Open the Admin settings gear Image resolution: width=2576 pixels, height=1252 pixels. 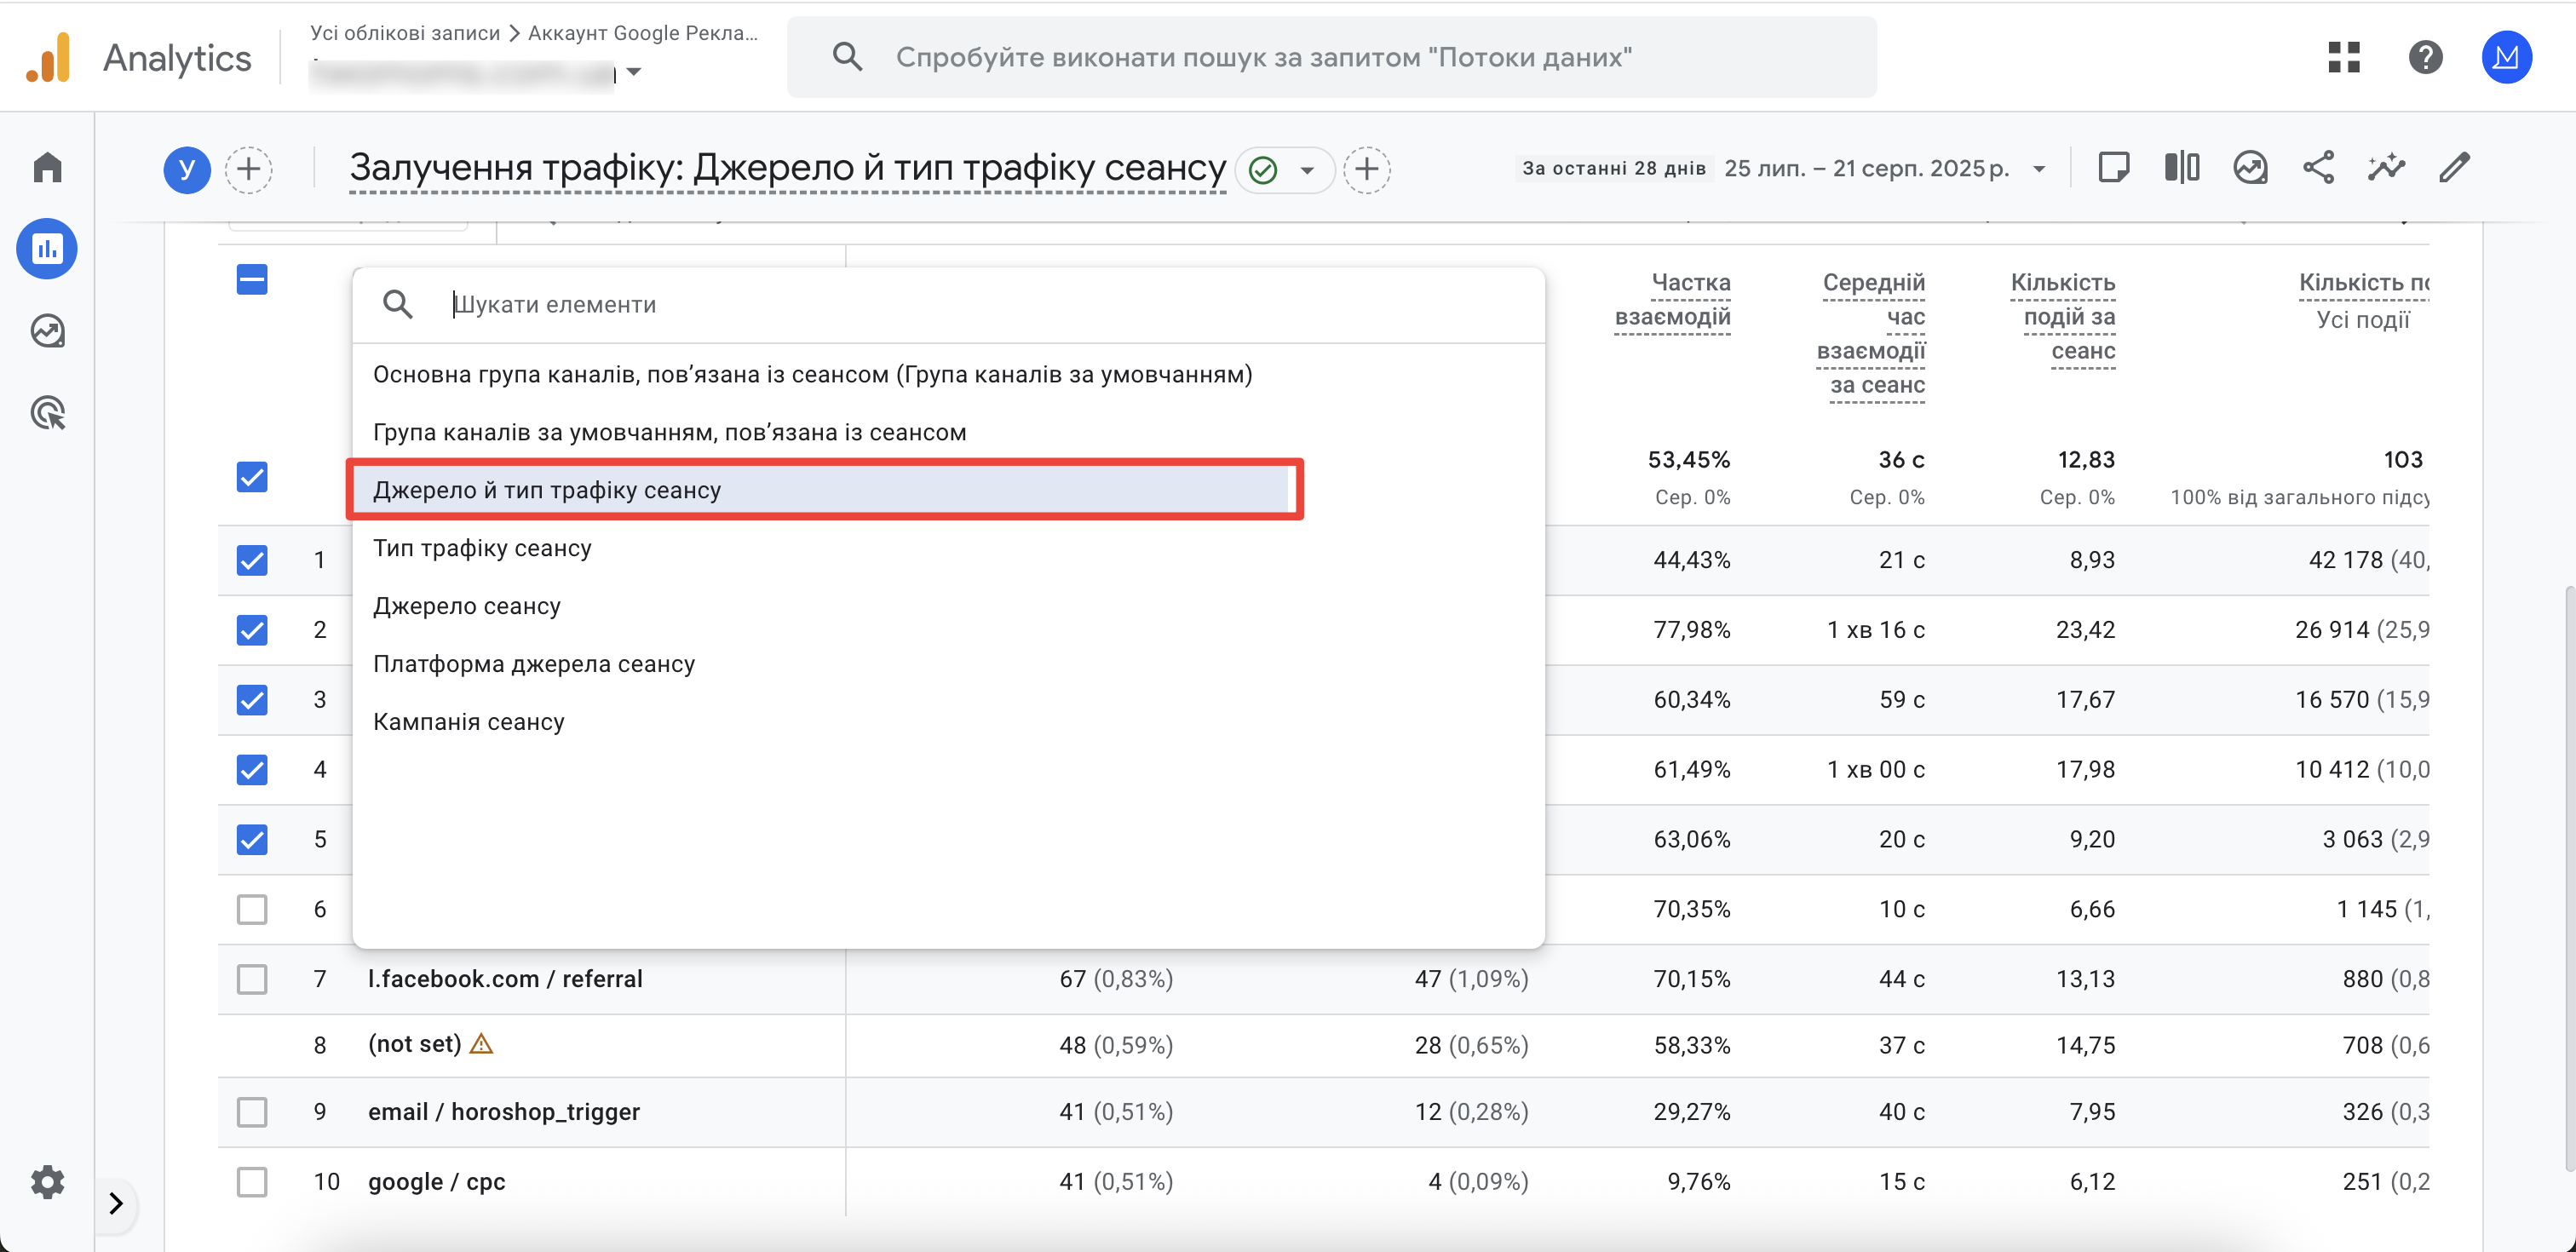(47, 1181)
